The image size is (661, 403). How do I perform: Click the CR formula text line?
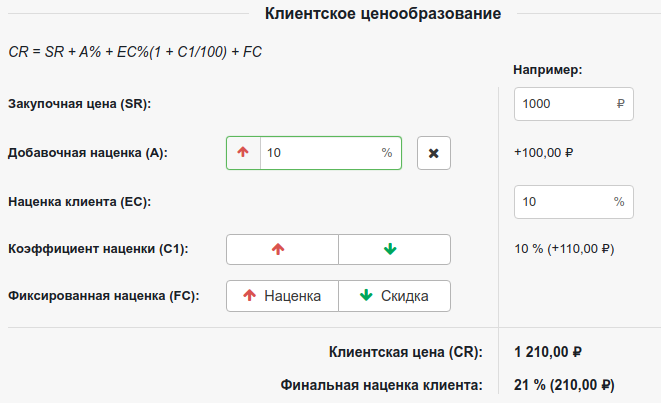click(134, 51)
